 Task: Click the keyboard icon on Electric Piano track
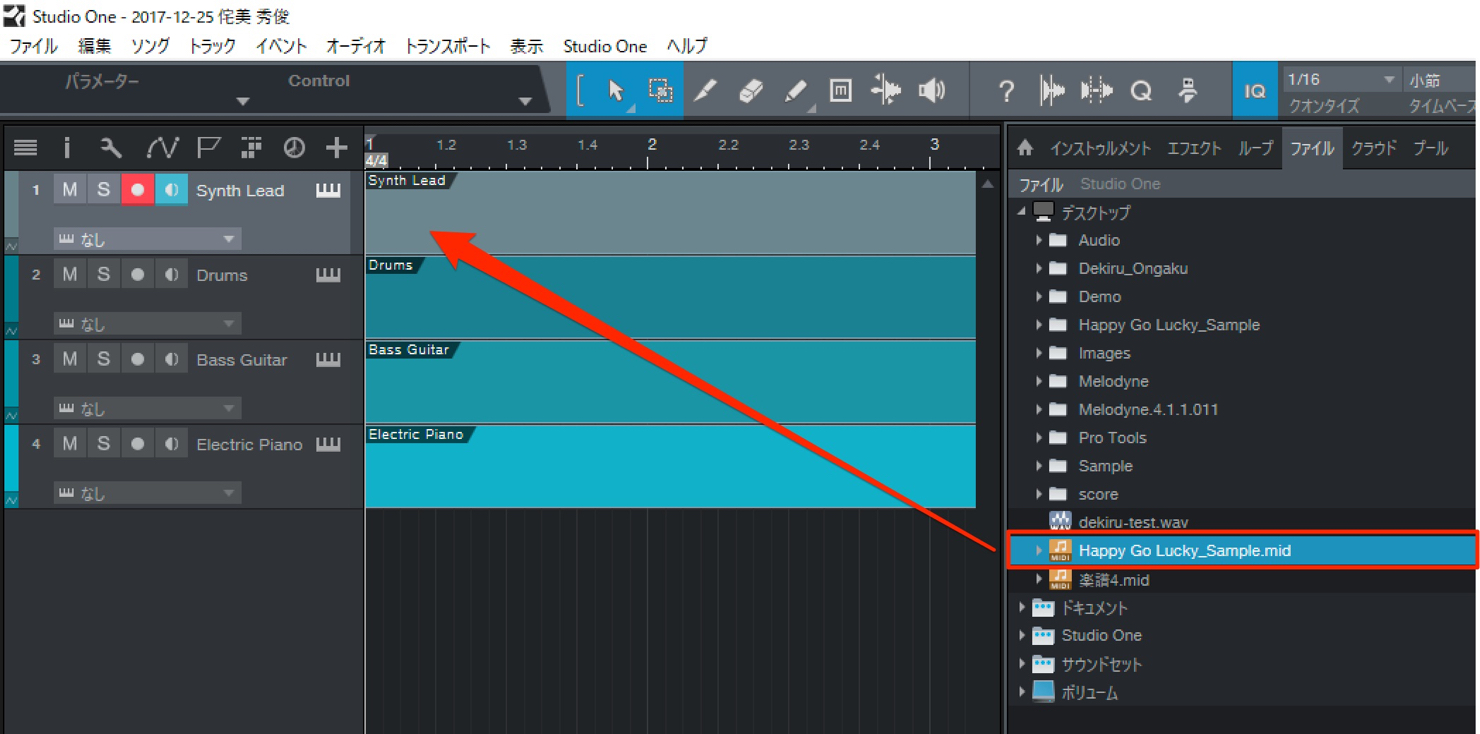point(328,444)
